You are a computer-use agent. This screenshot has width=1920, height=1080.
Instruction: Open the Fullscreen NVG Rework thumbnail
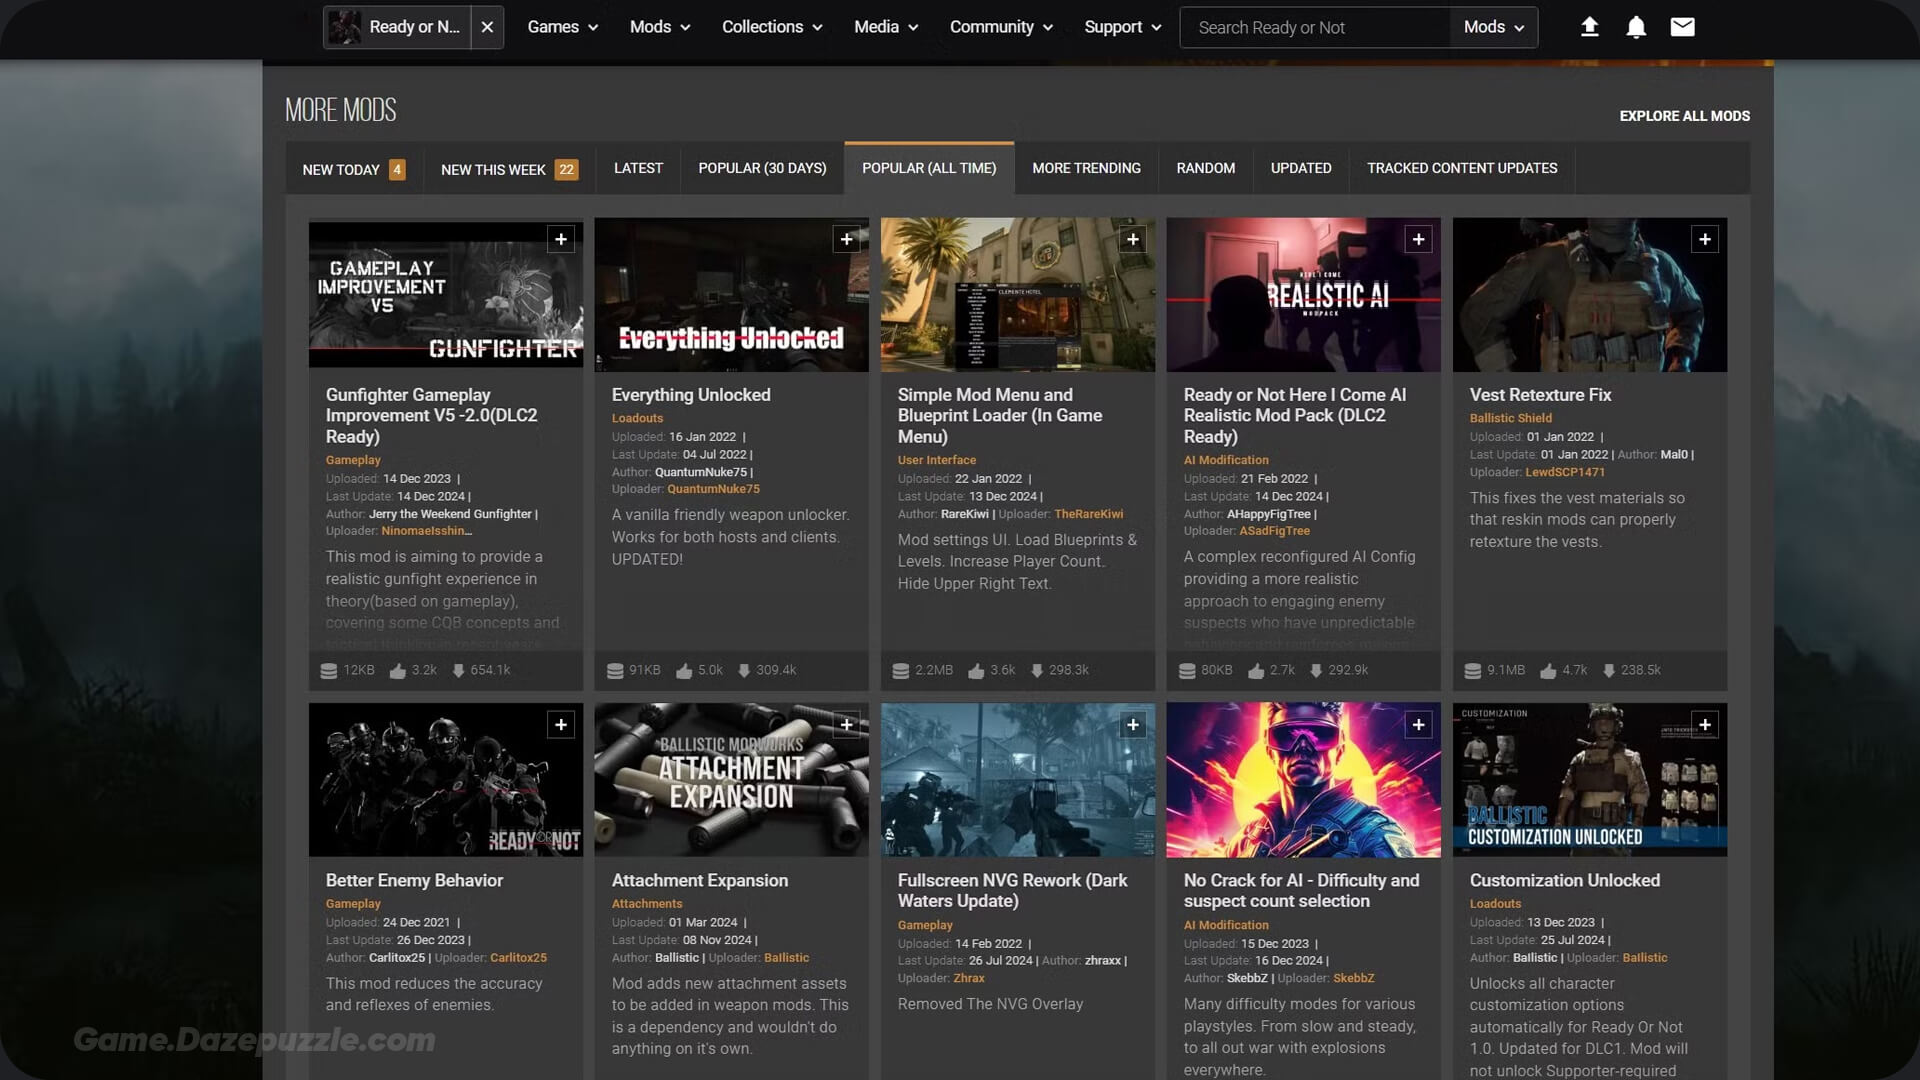tap(1017, 779)
